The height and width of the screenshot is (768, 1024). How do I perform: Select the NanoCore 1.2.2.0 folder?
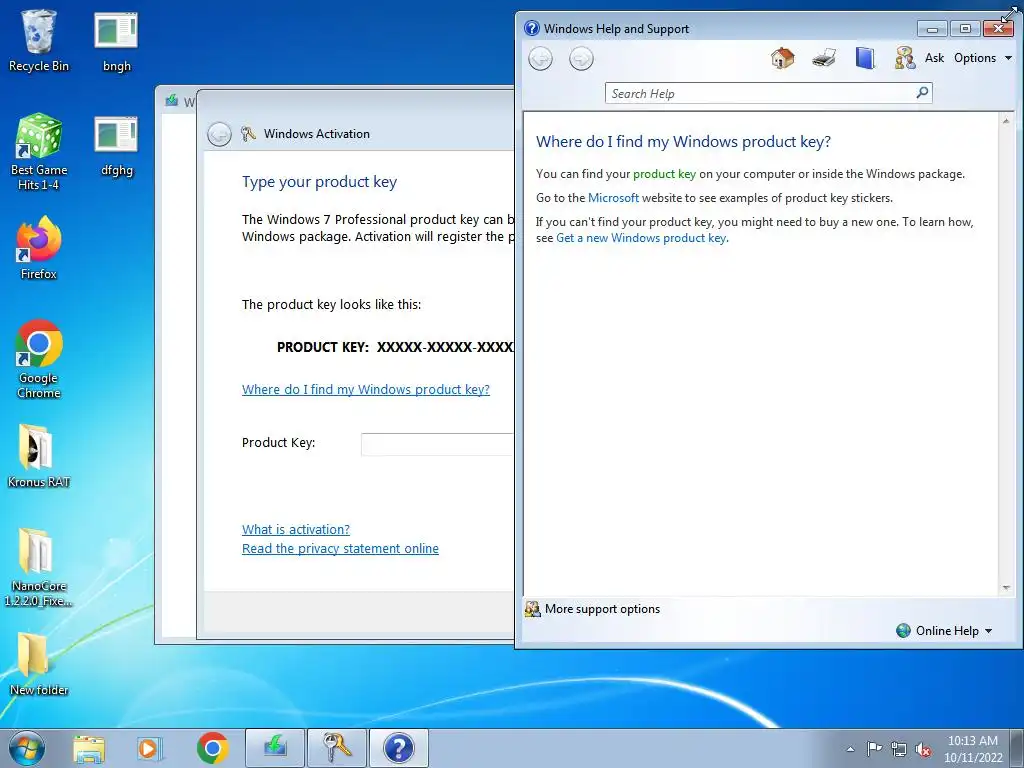[x=39, y=568]
